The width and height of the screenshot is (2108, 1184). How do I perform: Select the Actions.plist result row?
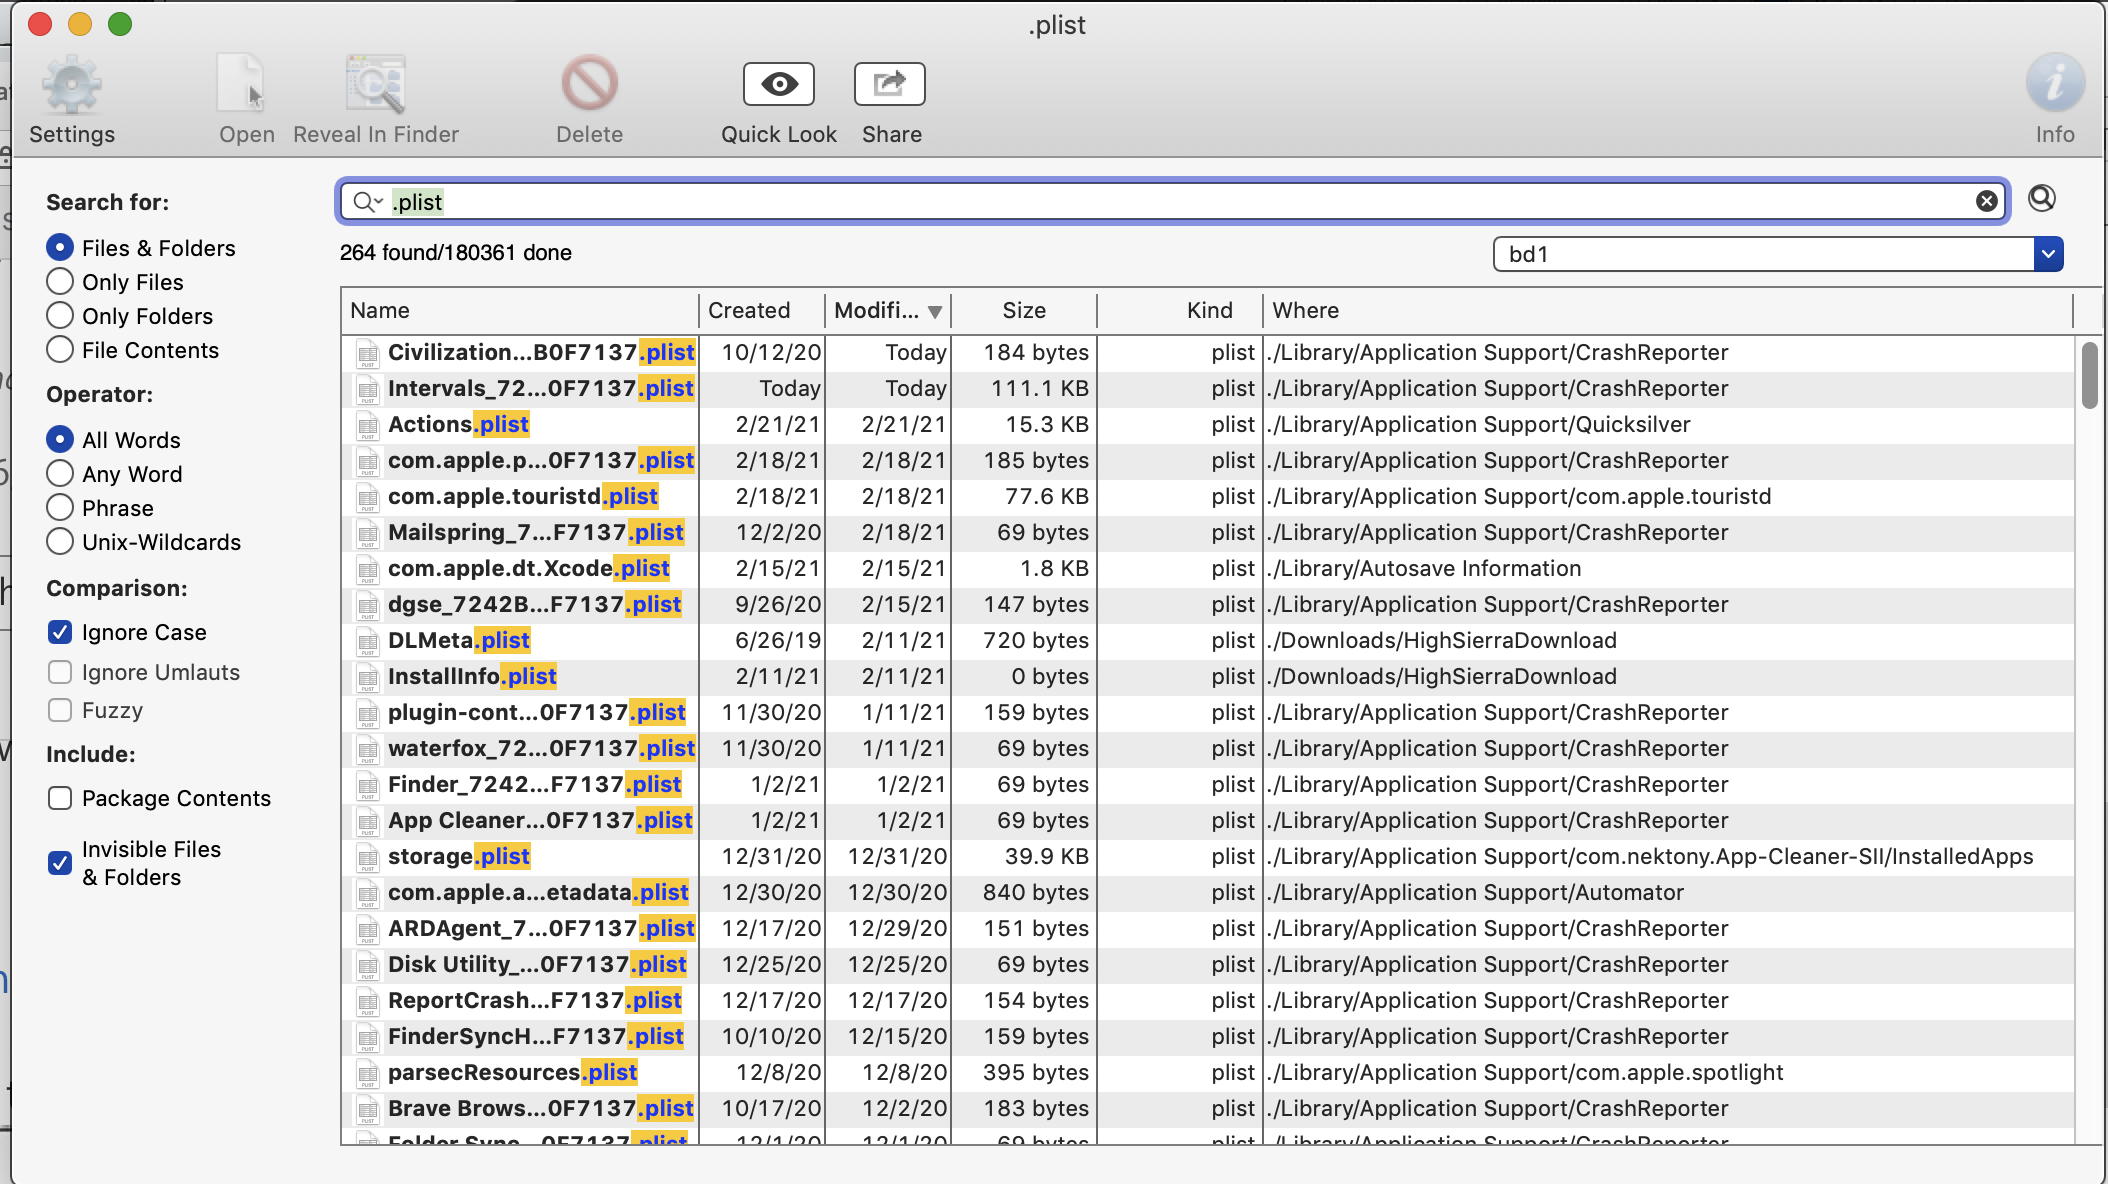point(458,424)
